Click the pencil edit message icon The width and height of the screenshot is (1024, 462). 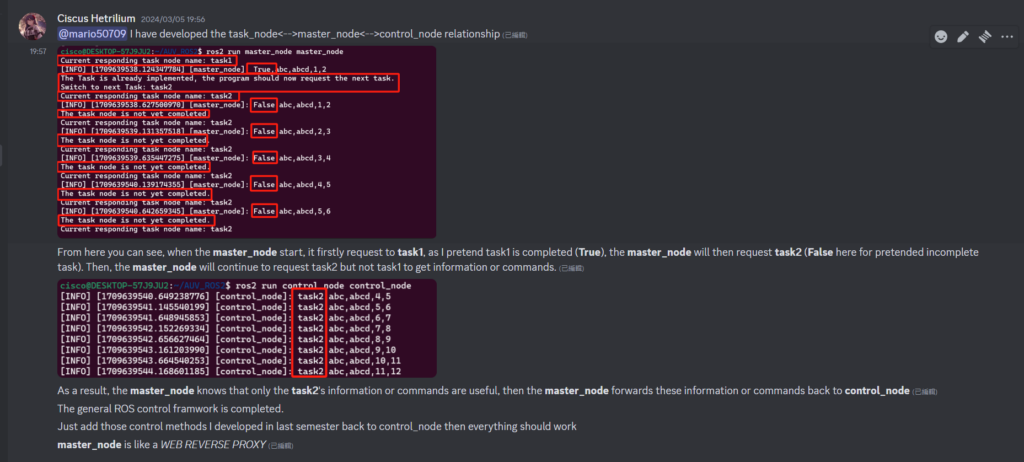tap(963, 37)
